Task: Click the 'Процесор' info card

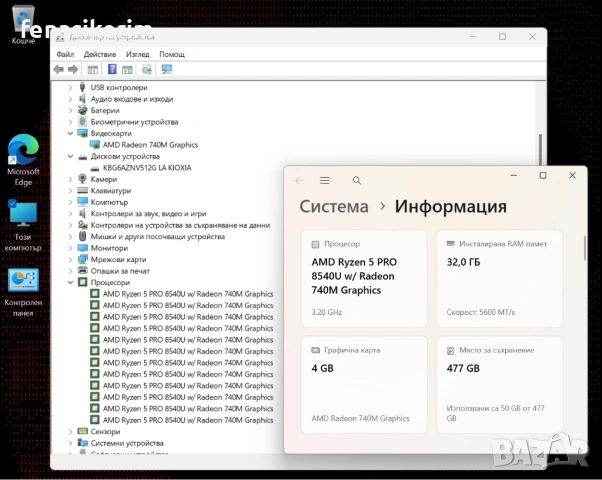Action: [364, 279]
